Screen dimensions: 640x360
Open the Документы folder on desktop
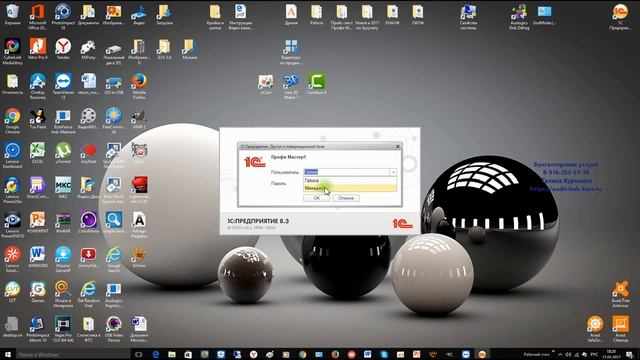(x=88, y=14)
